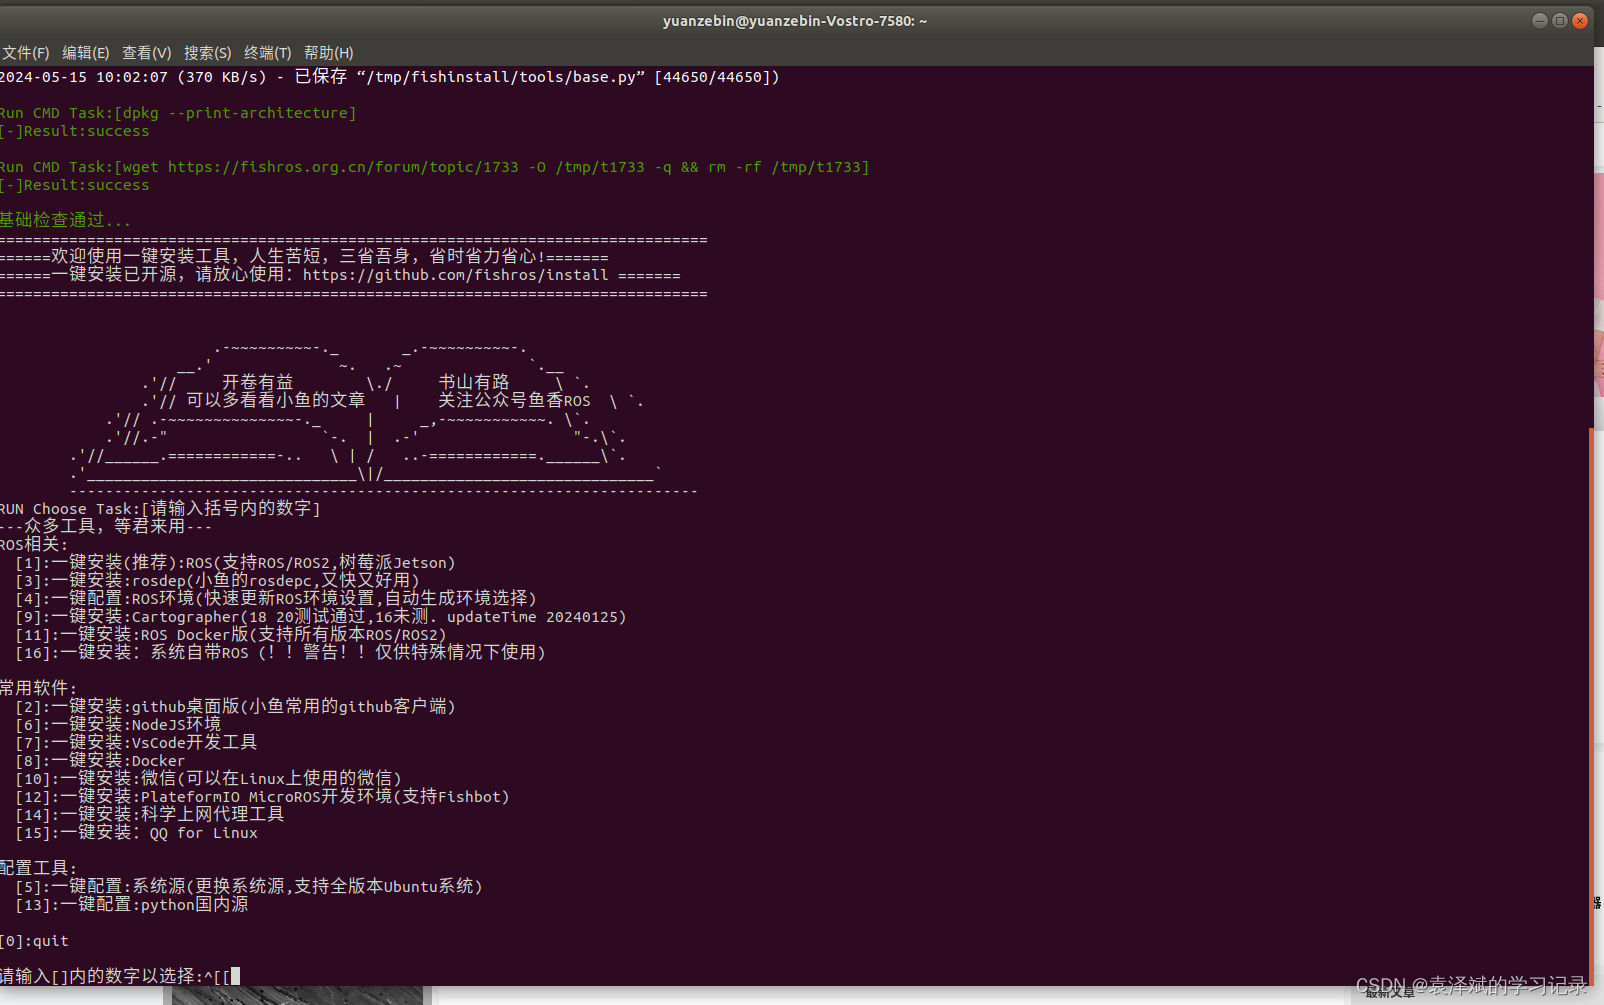The width and height of the screenshot is (1604, 1005).
Task: Click option [1] 一键安装(推荐):ROS line
Action: point(236,563)
